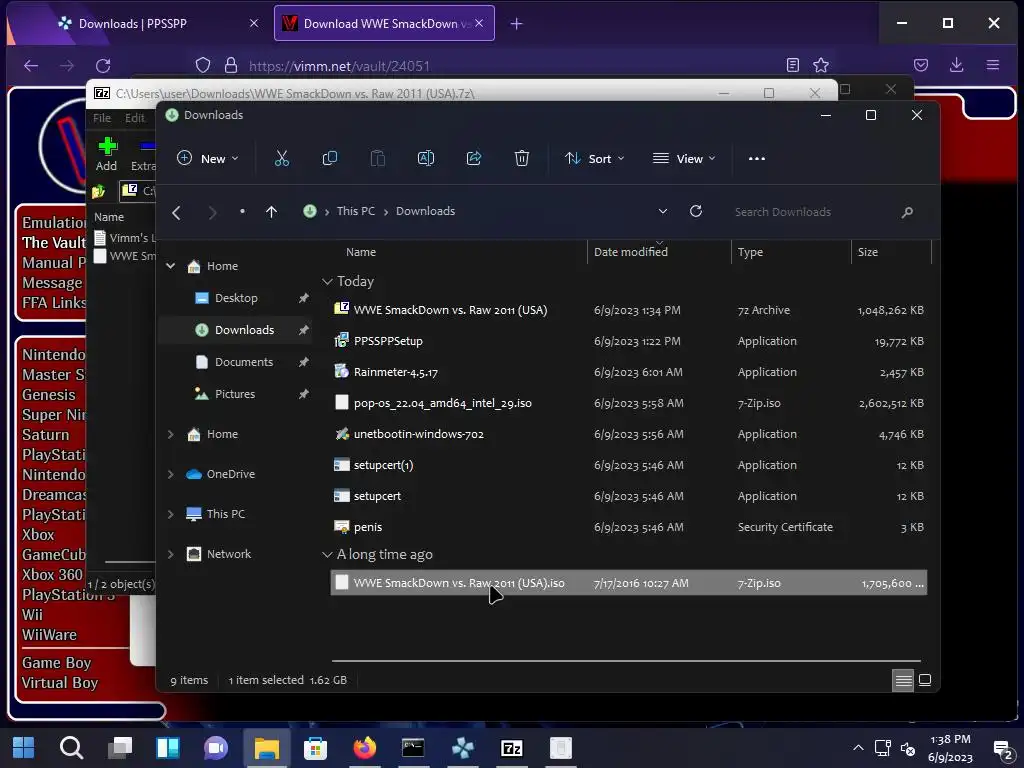1024x768 pixels.
Task: Open the Sort options dropdown
Action: coord(595,159)
